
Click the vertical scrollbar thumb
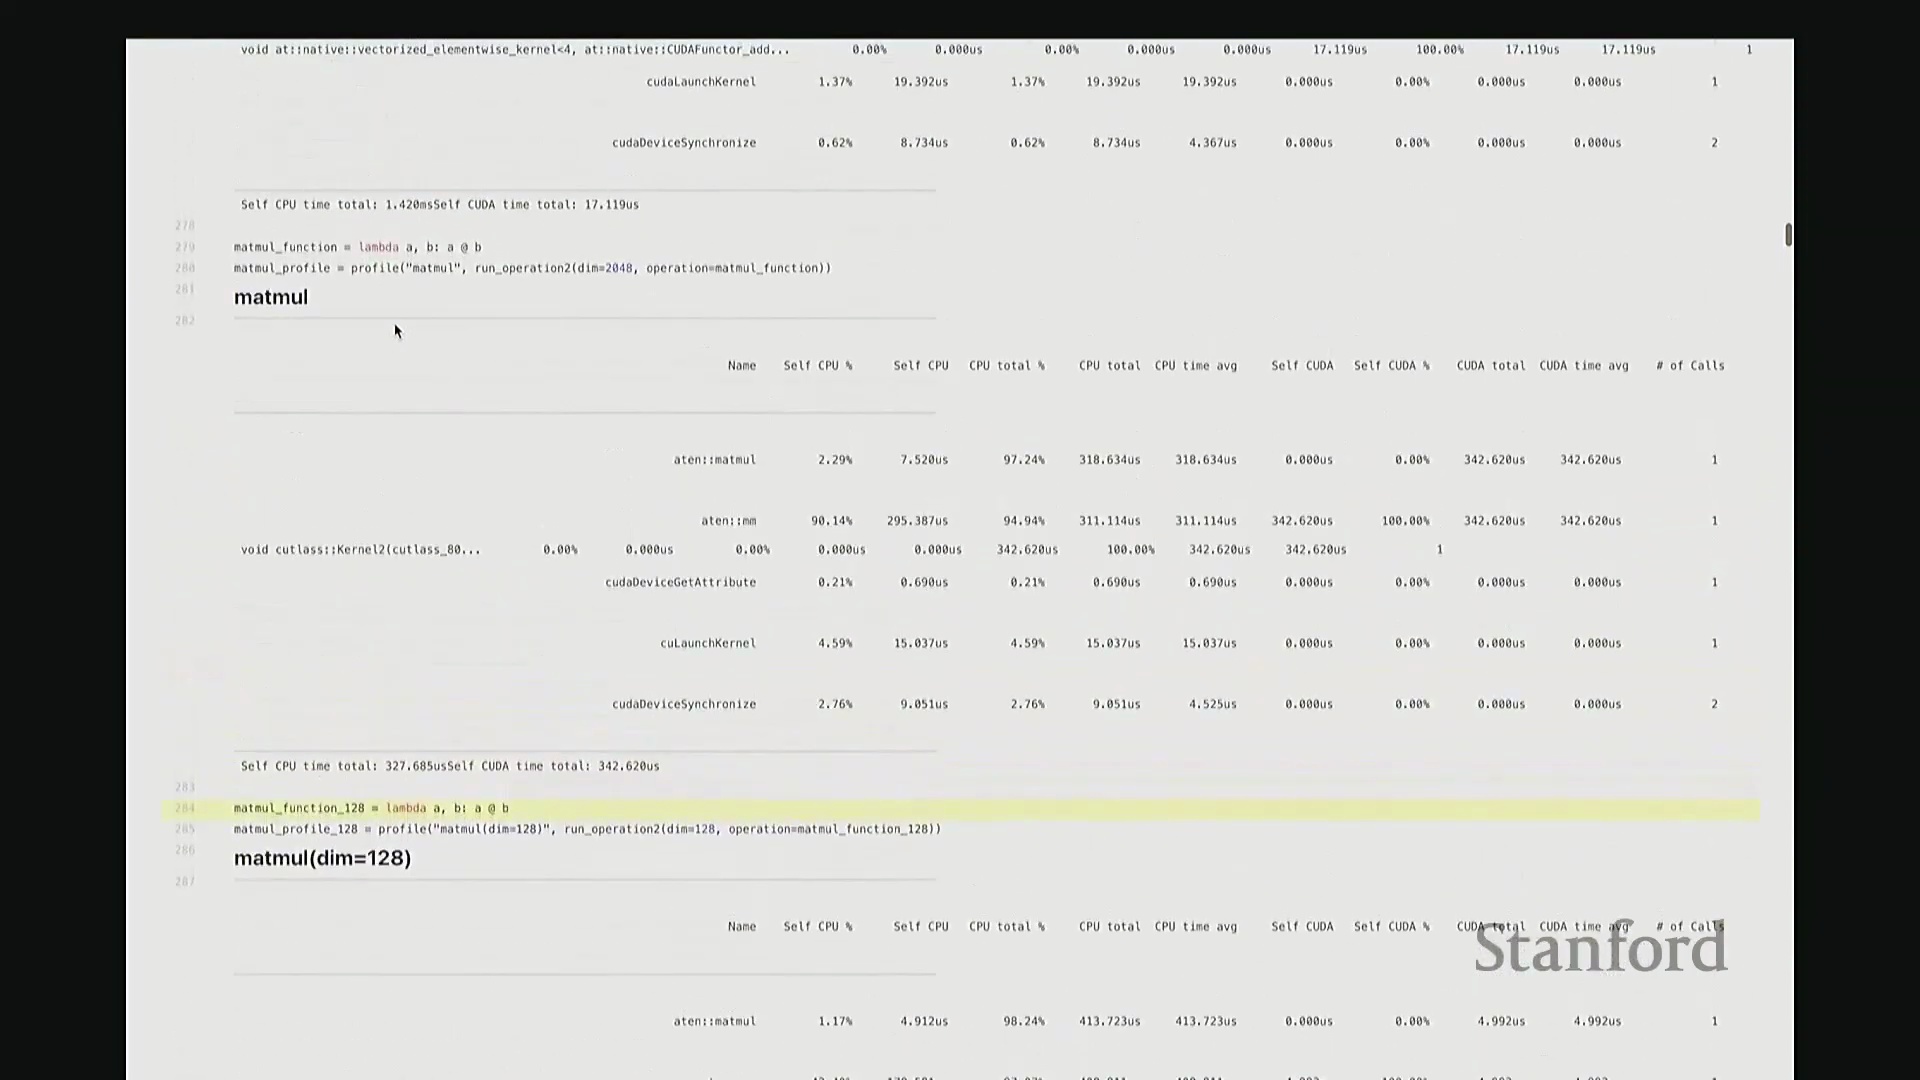[1788, 235]
